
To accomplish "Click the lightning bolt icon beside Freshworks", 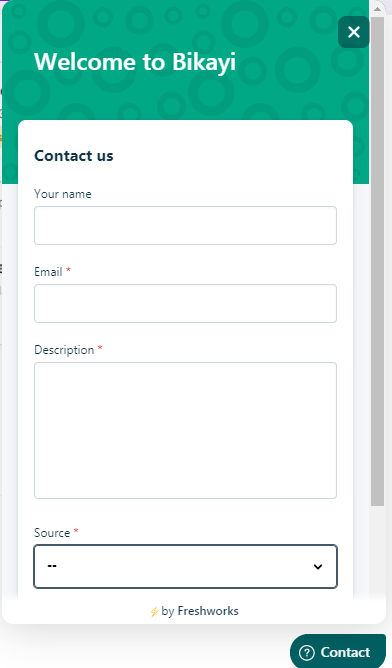I will 154,612.
